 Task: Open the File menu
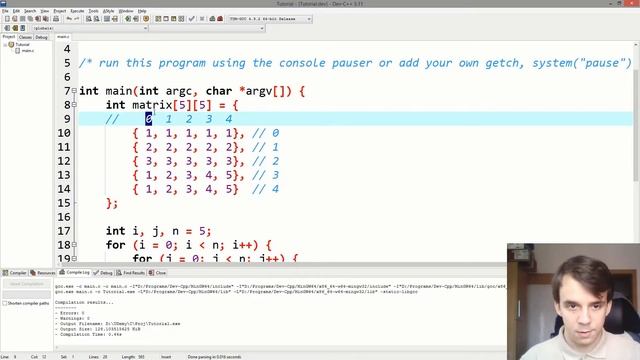pos(5,11)
